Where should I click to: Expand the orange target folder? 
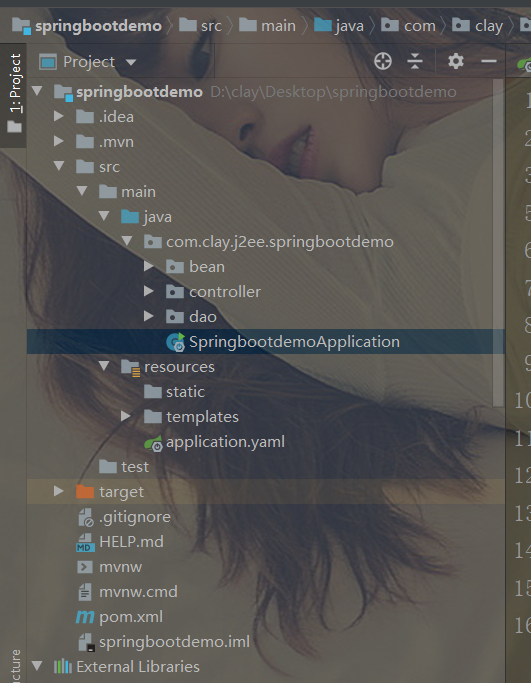point(59,491)
